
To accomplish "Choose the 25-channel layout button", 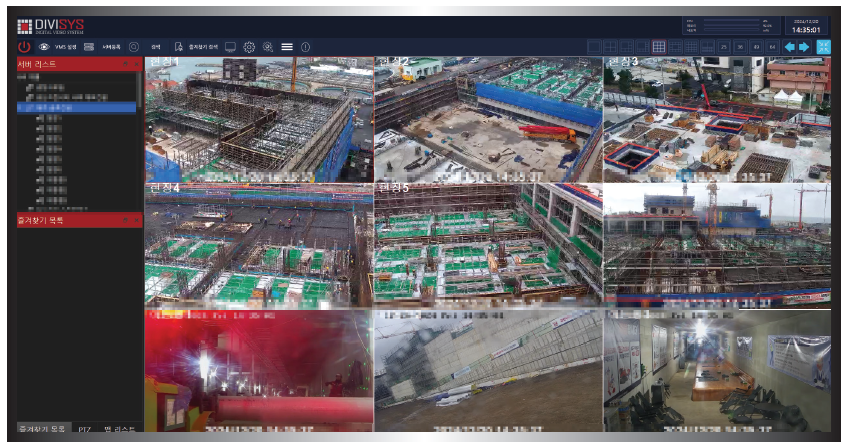I will (x=724, y=46).
